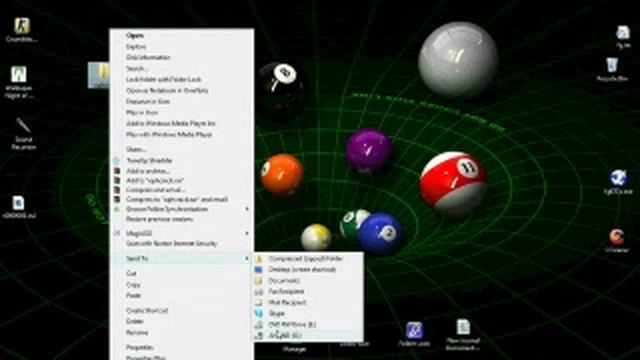Click the DVD RW Drive icon in Send To
640x360 pixels.
click(x=259, y=324)
